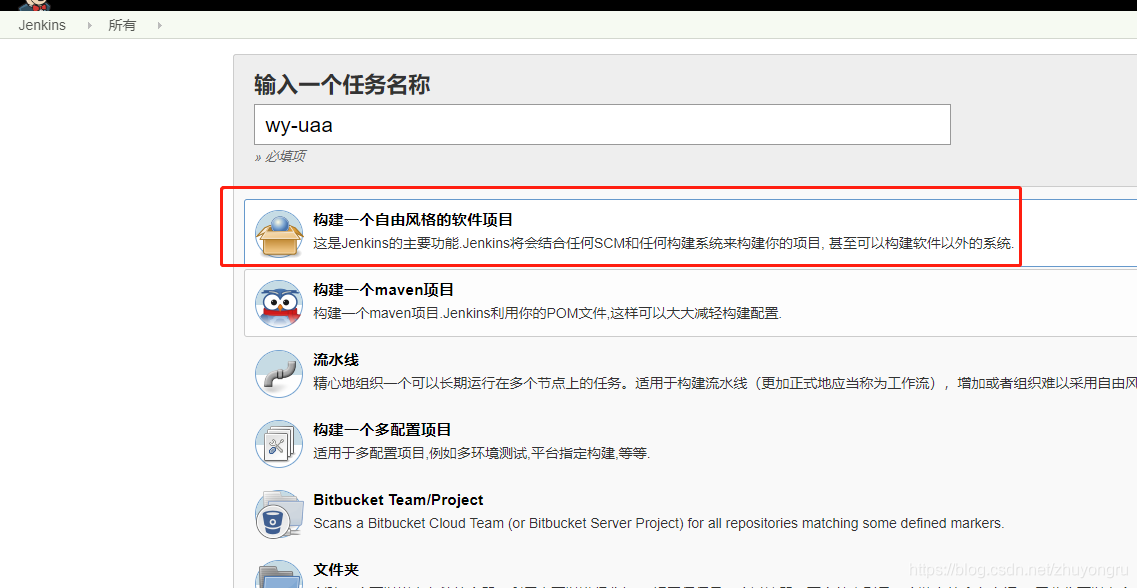1137x588 pixels.
Task: Select the 流水线 title
Action: tap(336, 360)
